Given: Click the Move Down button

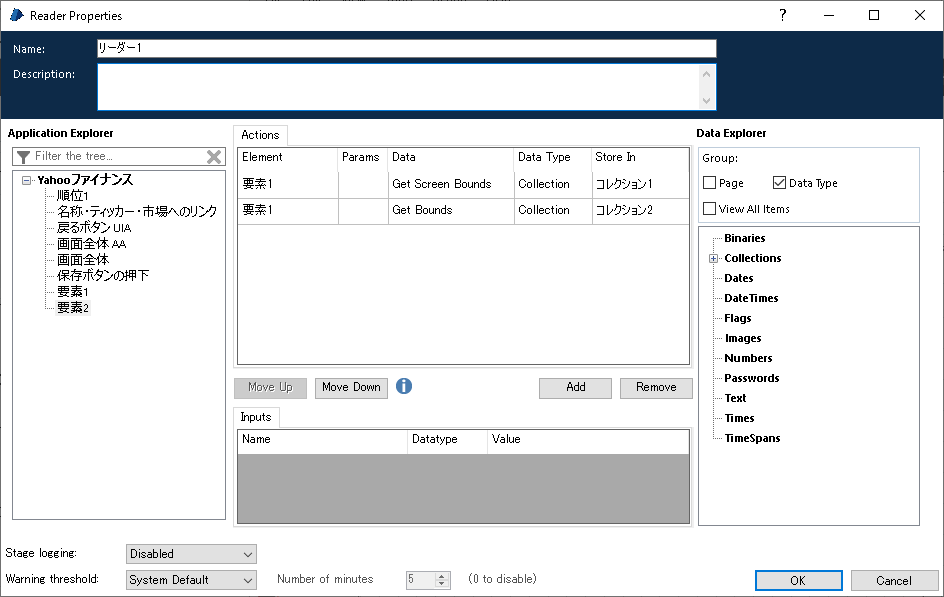Looking at the screenshot, I should [351, 388].
